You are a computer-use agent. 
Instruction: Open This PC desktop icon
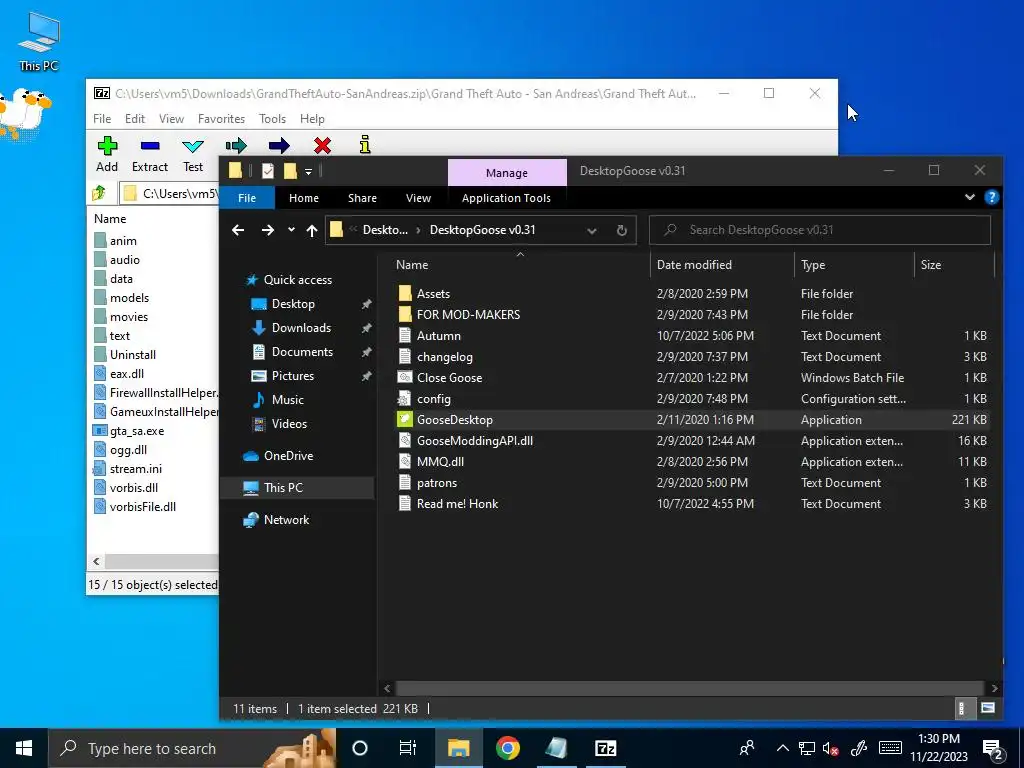point(39,41)
